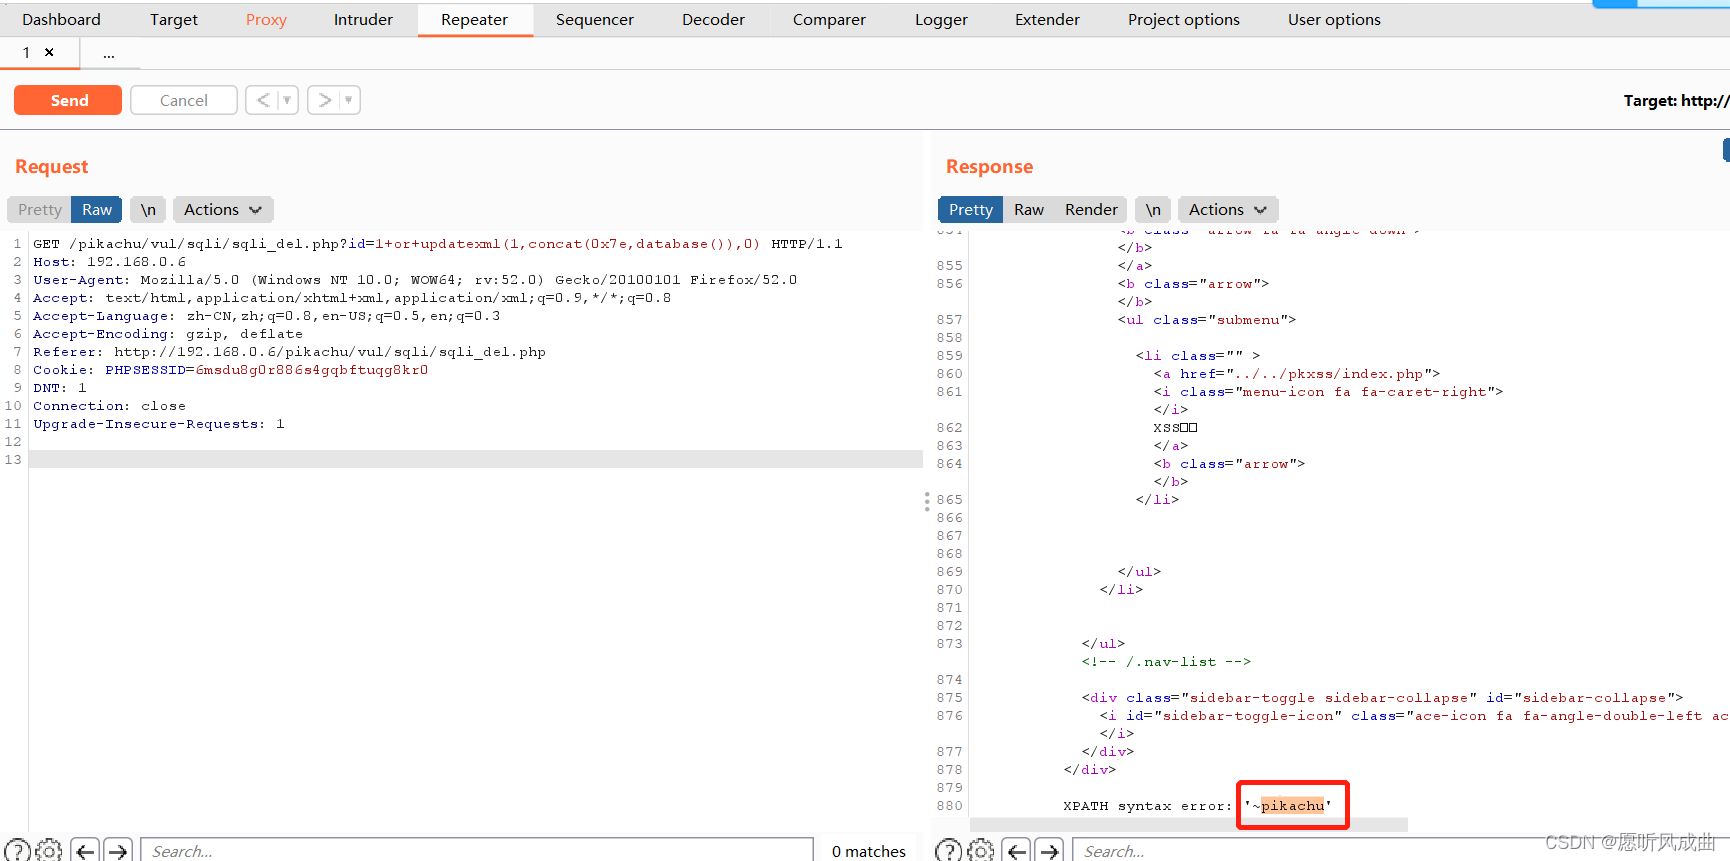Go to the Intruder tab
This screenshot has width=1730, height=861.
(363, 19)
